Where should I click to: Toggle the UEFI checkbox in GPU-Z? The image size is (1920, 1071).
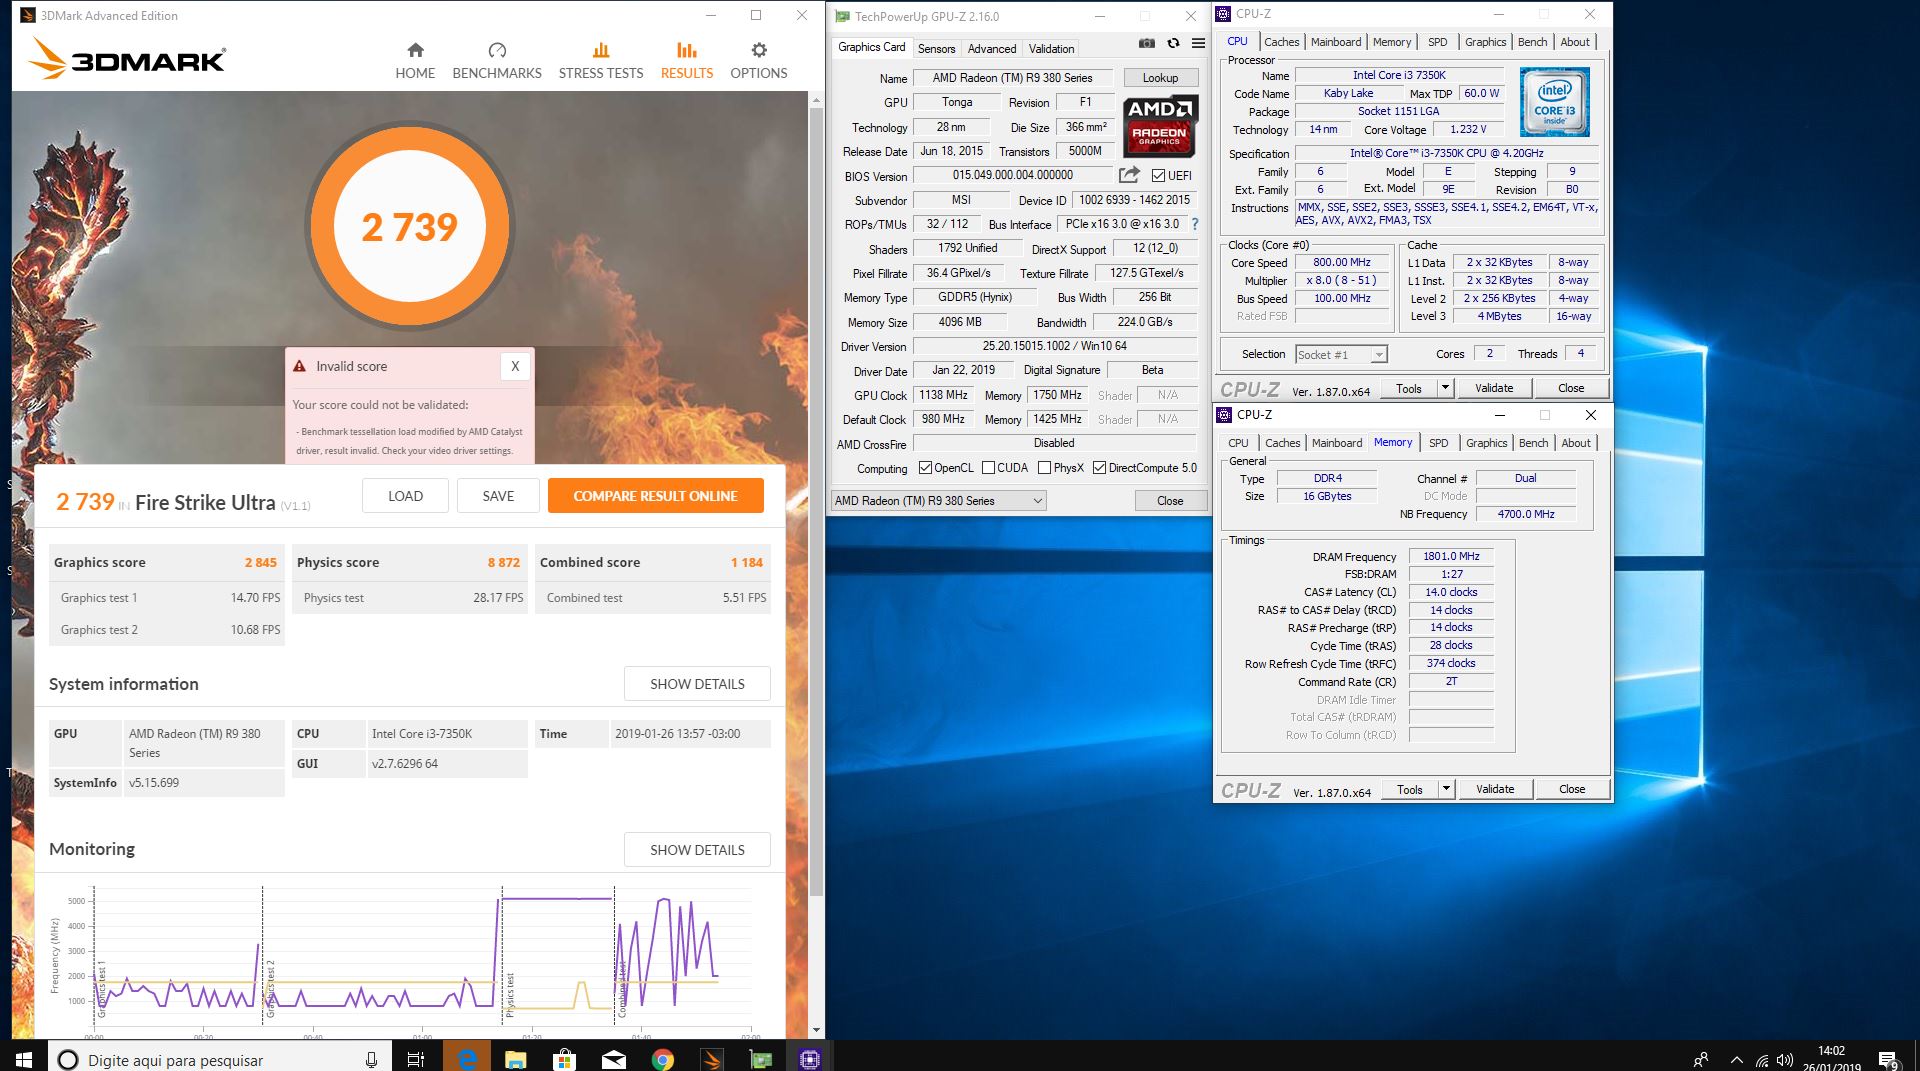1158,175
